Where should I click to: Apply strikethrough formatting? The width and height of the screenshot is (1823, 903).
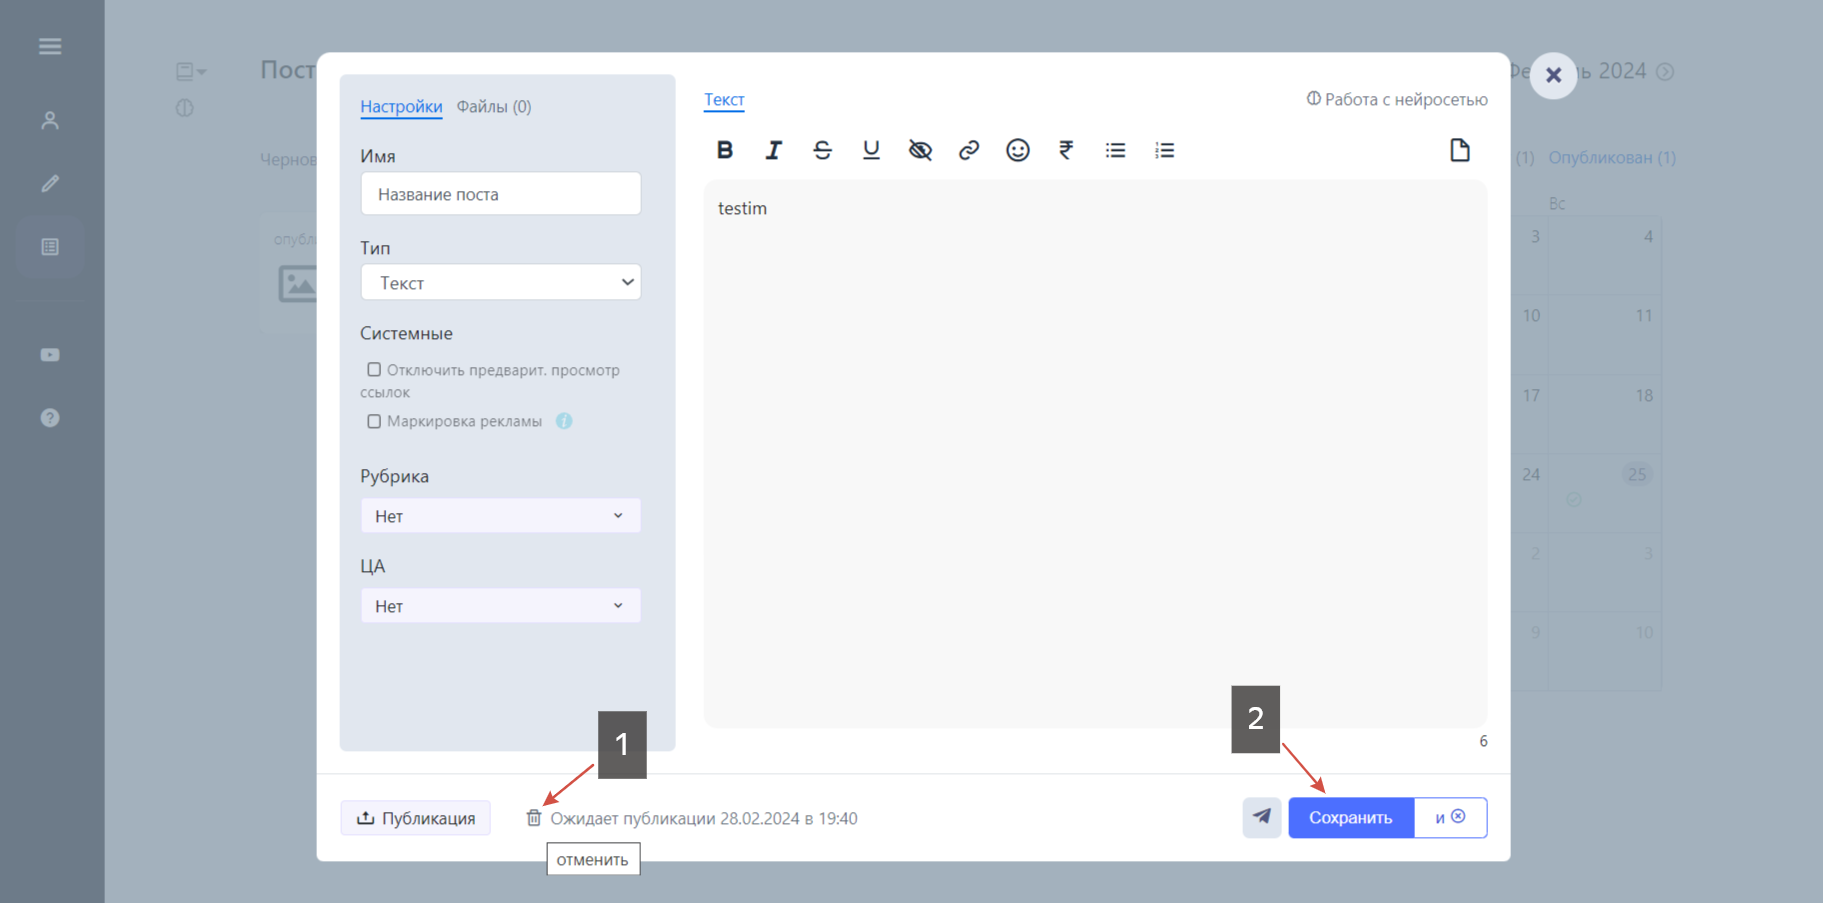pos(822,150)
